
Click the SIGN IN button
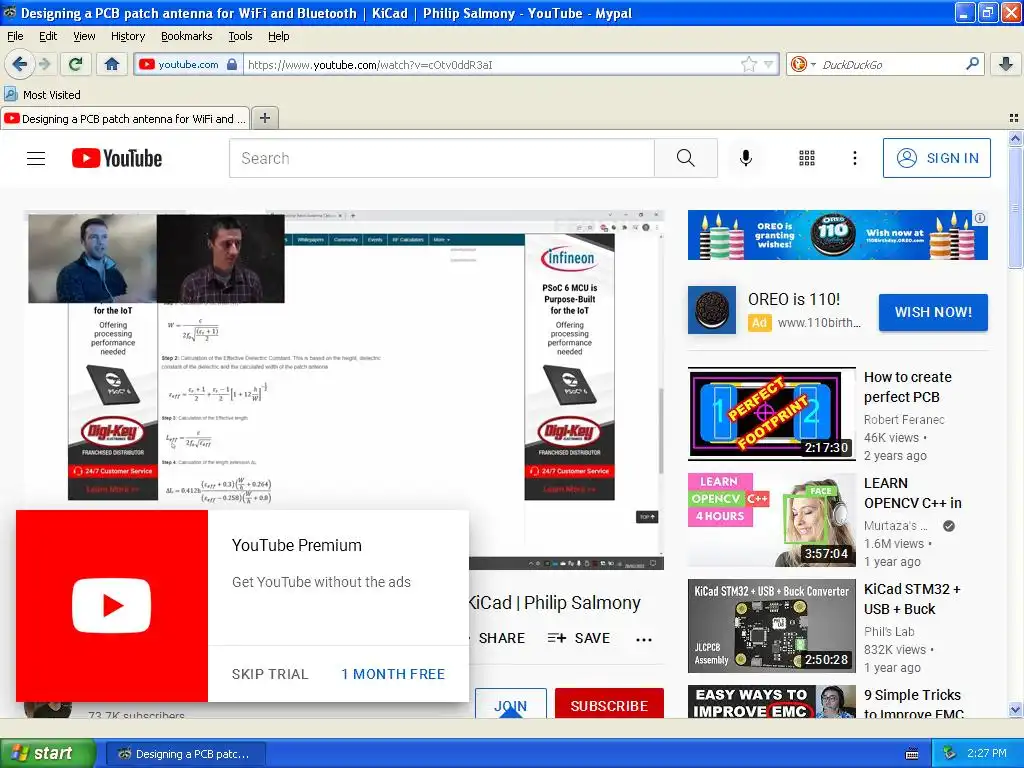pyautogui.click(x=936, y=158)
